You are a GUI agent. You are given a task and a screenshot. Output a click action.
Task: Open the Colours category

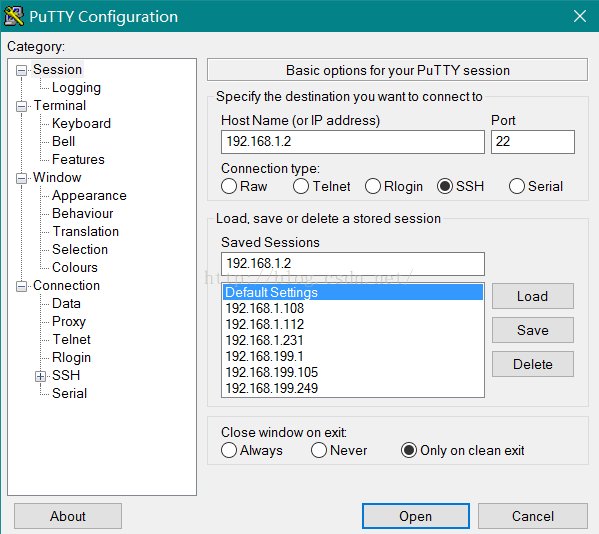(75, 267)
